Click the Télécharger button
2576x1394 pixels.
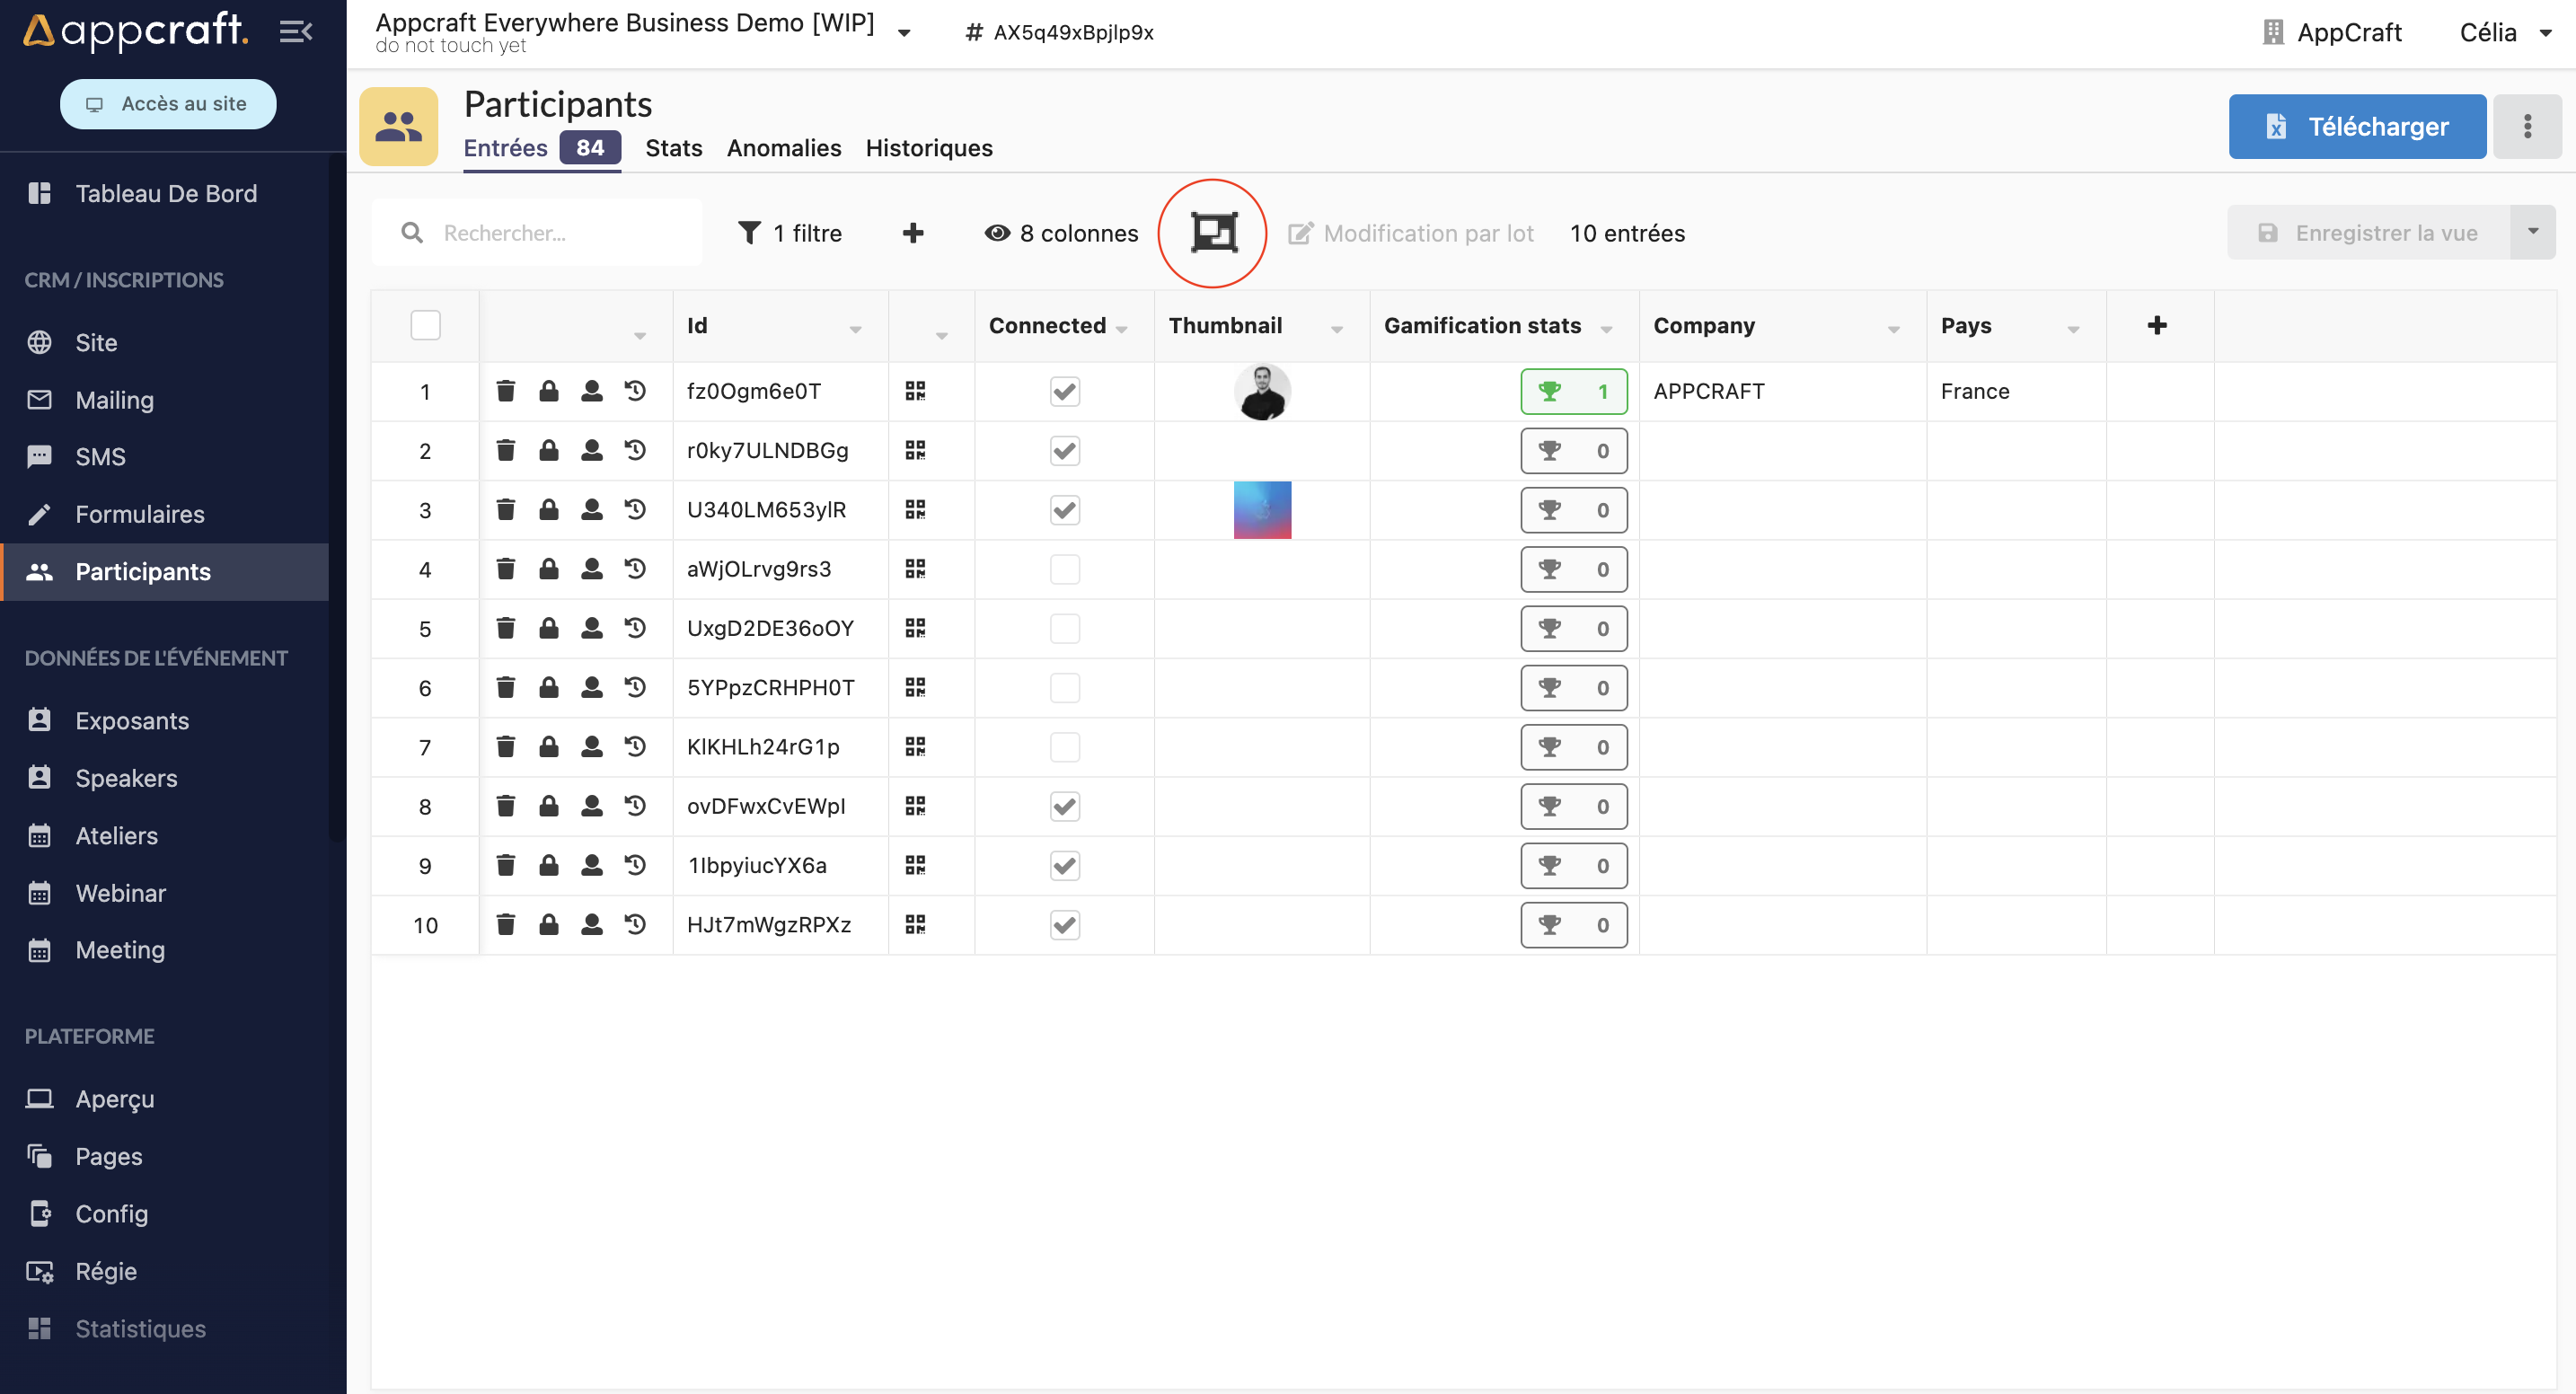[2356, 126]
